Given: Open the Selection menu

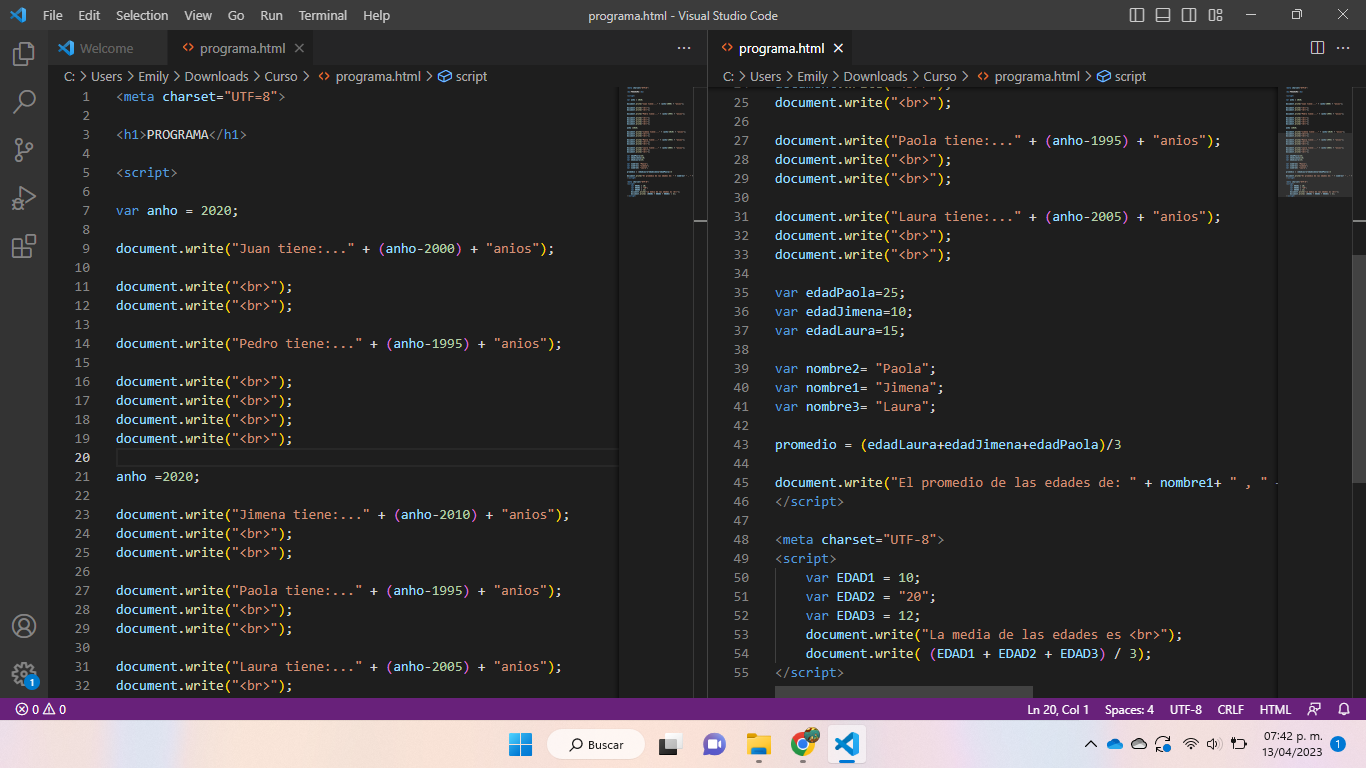Looking at the screenshot, I should pyautogui.click(x=142, y=15).
